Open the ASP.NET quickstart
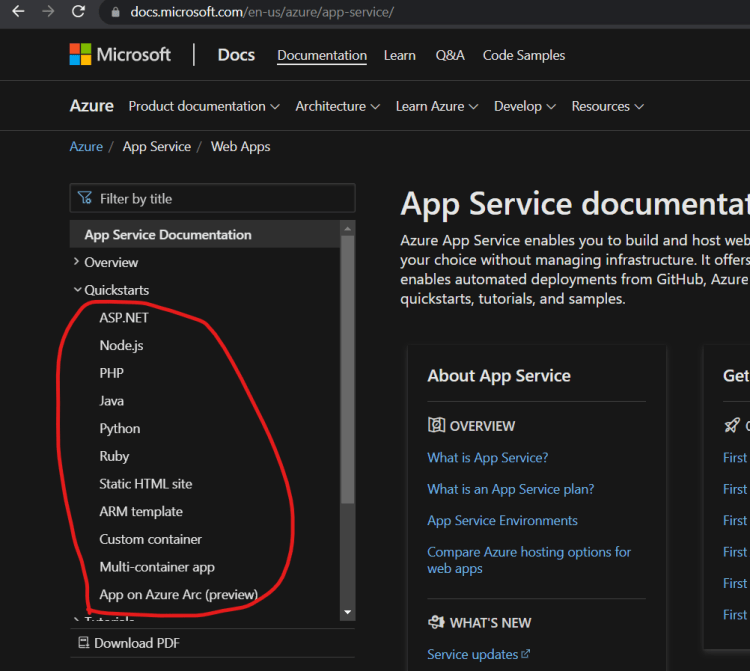The height and width of the screenshot is (671, 750). (124, 318)
